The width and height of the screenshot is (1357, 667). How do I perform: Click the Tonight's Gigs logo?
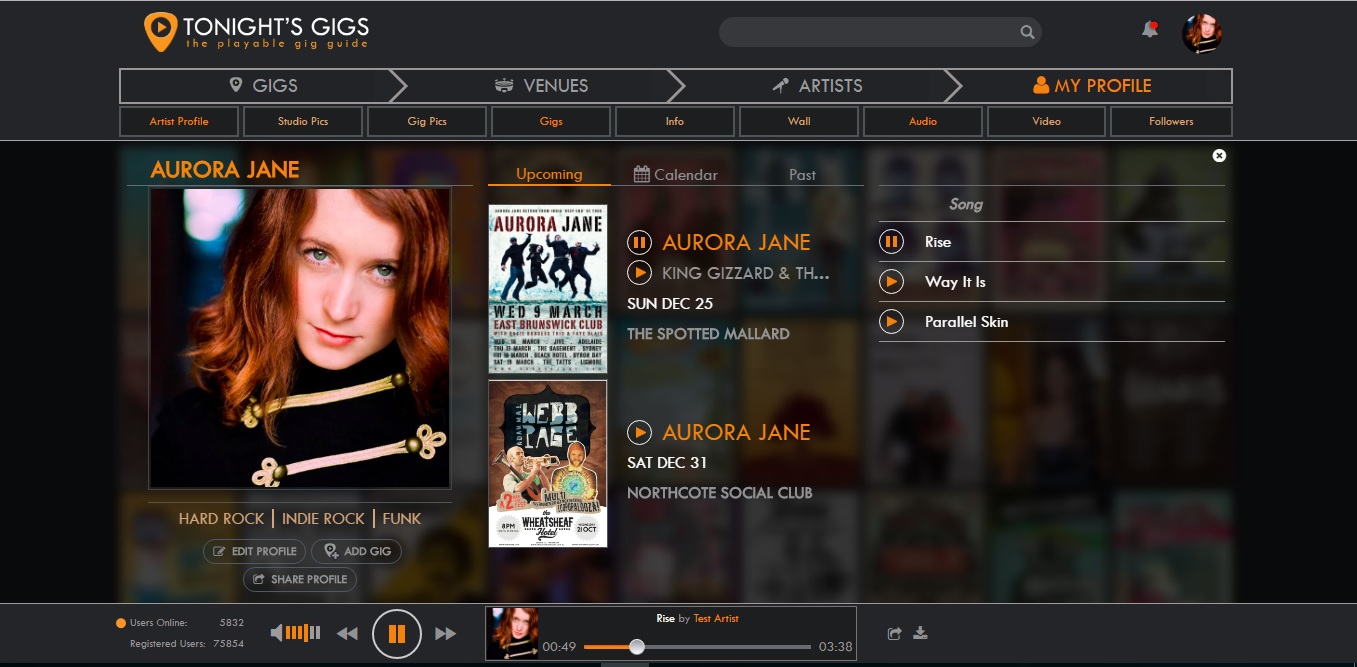(256, 32)
